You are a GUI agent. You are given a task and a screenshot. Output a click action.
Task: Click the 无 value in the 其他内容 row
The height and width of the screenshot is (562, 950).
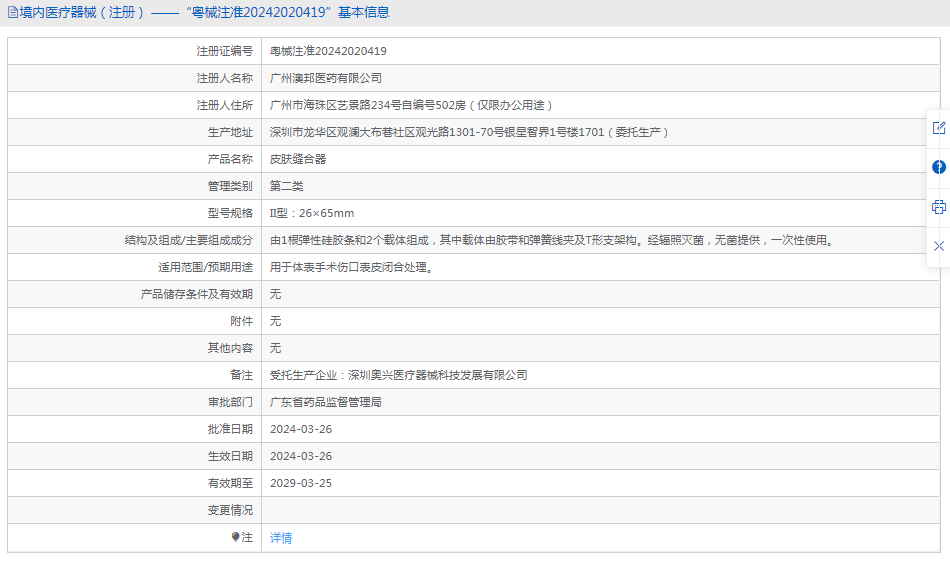(275, 348)
